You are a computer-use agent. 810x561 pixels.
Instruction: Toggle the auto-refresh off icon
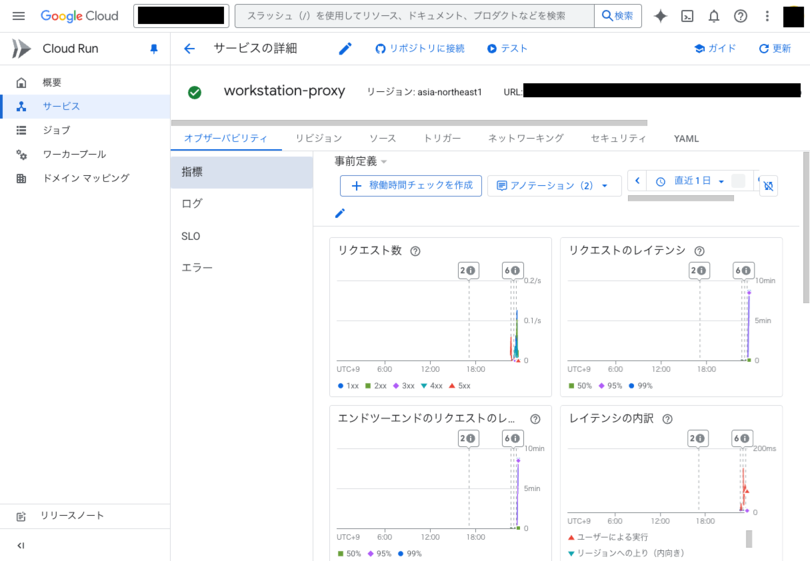coord(769,185)
